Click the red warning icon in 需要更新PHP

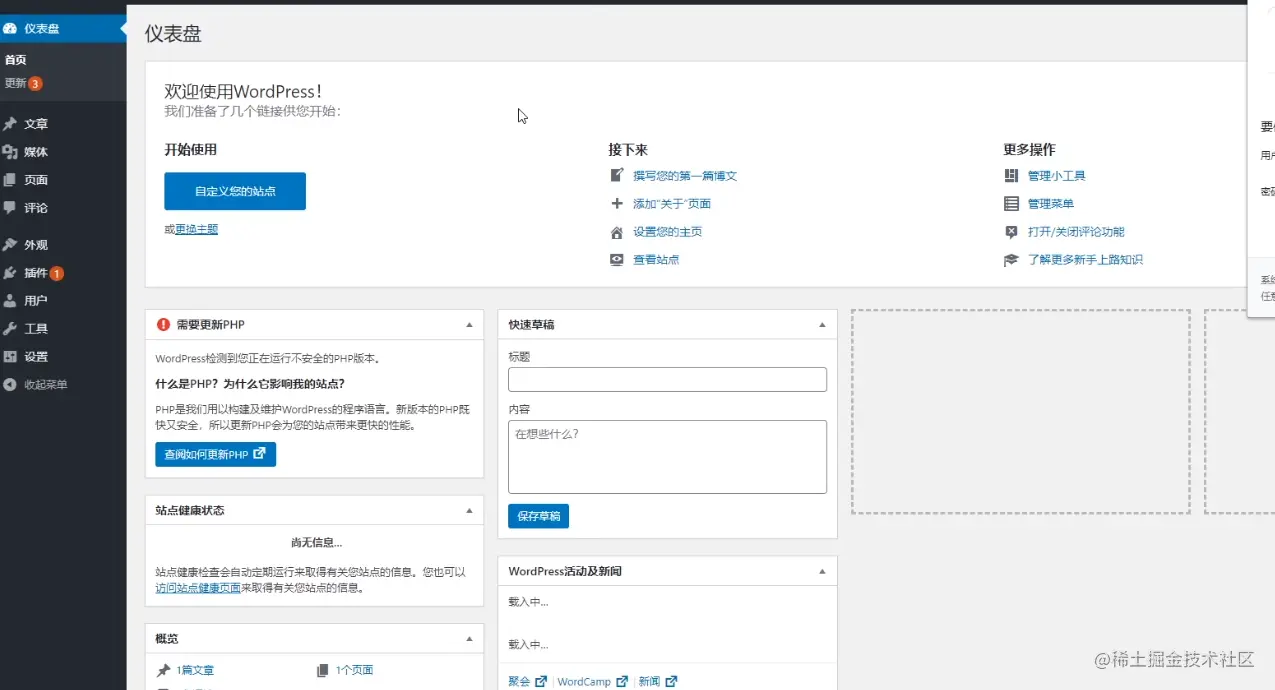pos(163,324)
